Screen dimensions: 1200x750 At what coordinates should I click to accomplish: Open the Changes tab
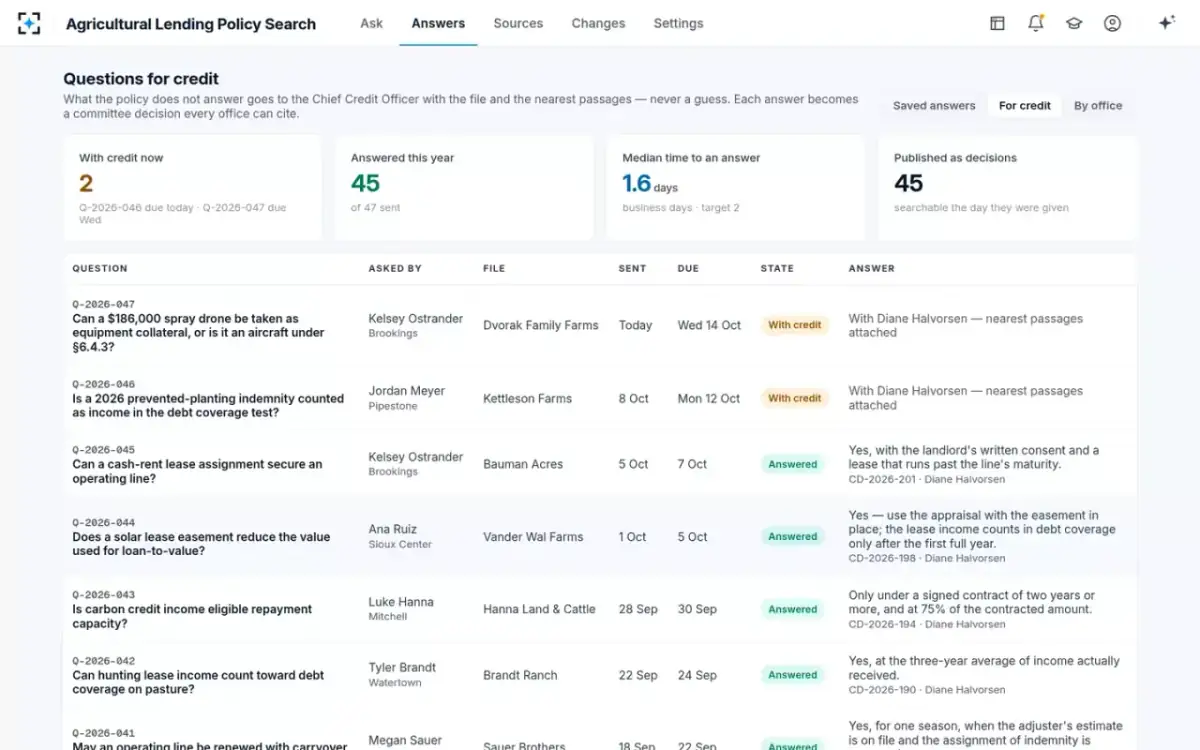(x=598, y=23)
